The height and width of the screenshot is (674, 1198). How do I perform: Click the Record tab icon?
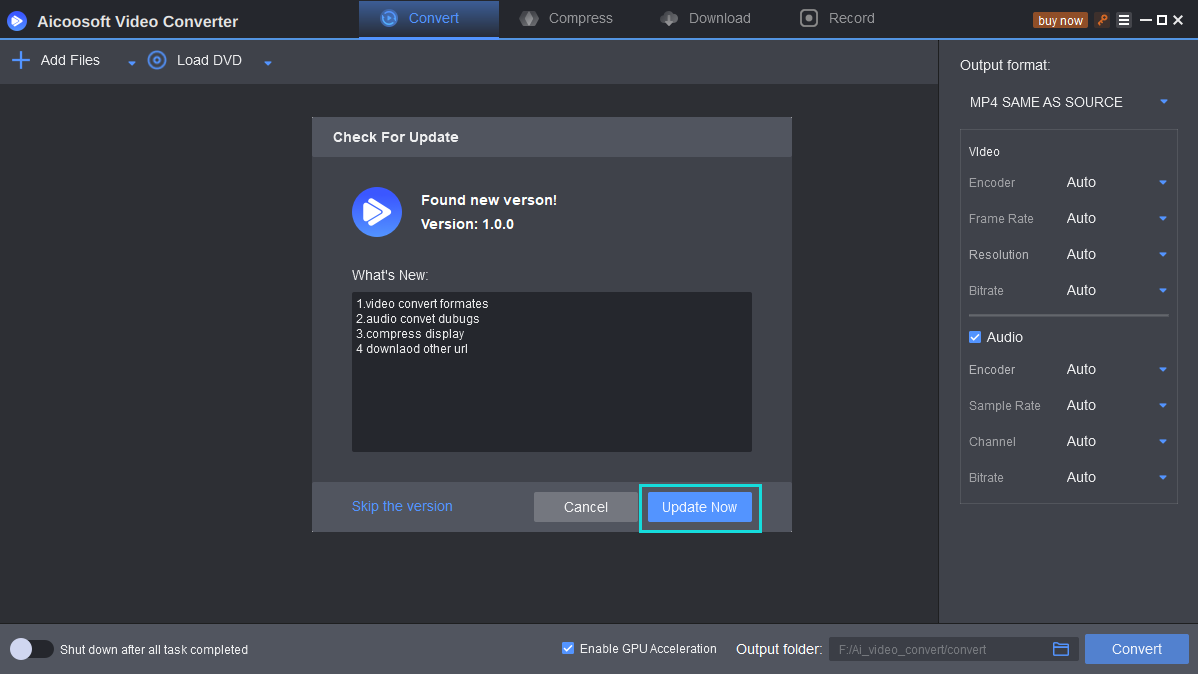coord(808,18)
